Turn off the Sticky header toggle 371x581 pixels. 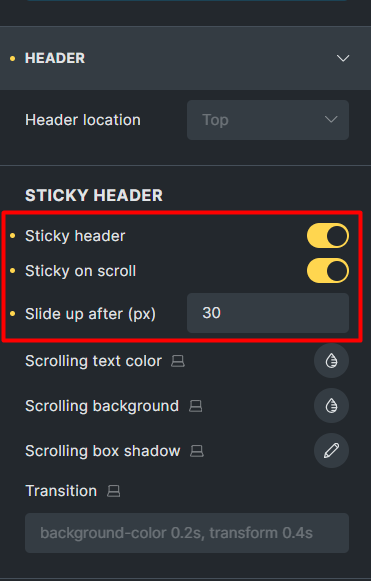(x=328, y=236)
